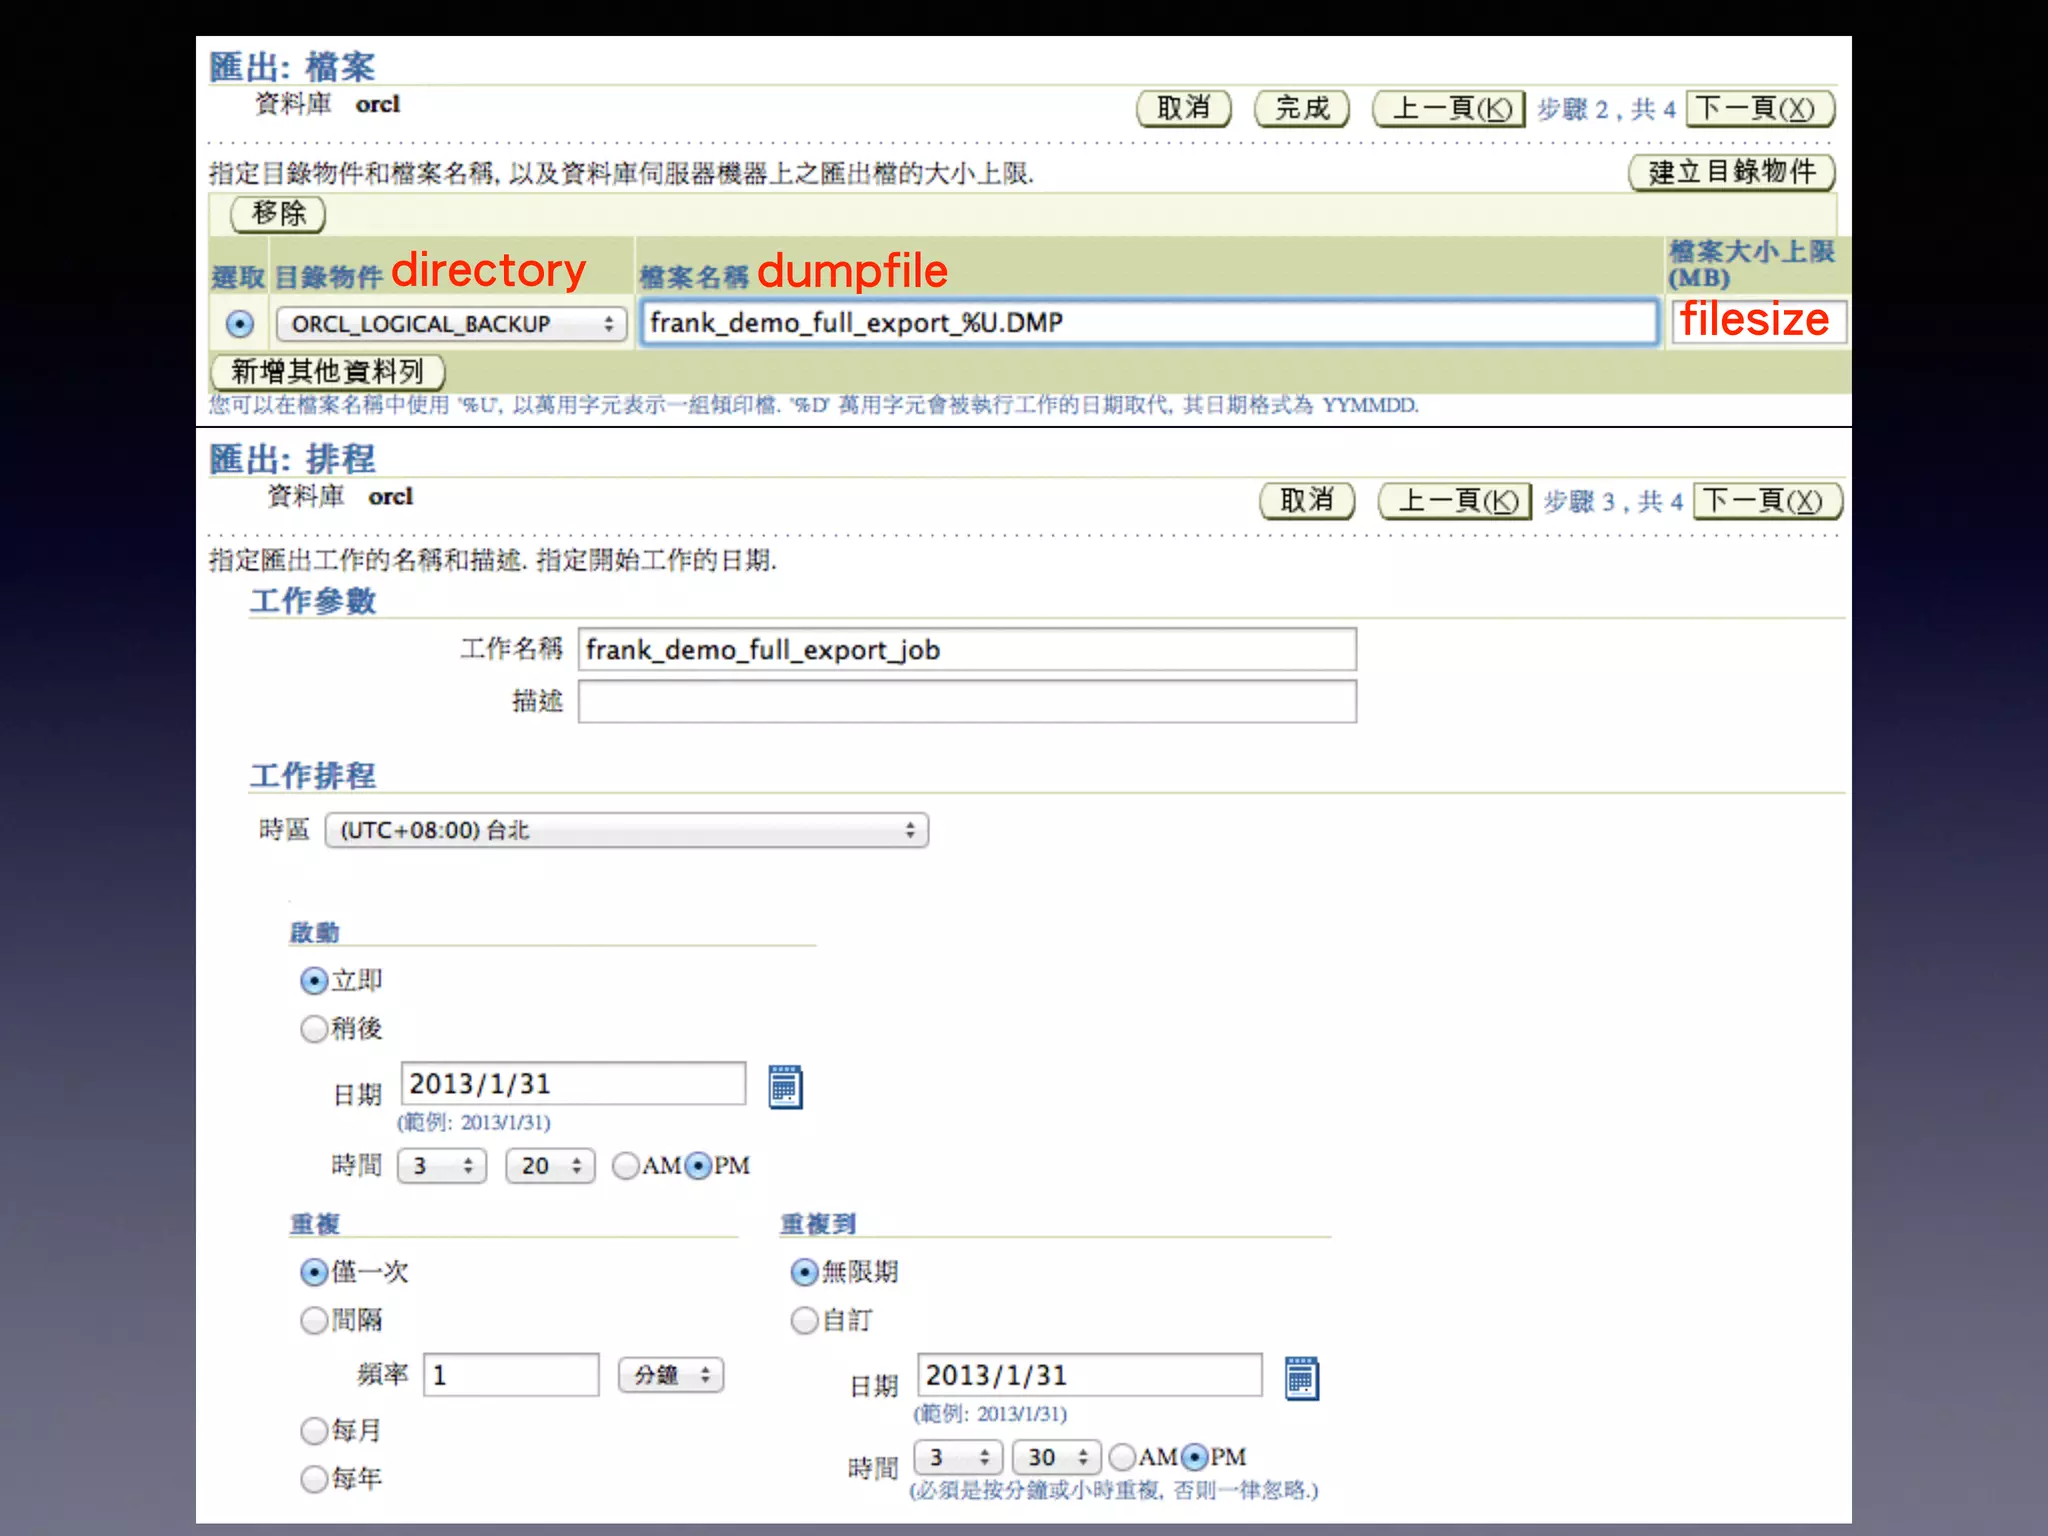Open start time hour dropdown showing 3
This screenshot has width=2048, height=1536.
tap(442, 1166)
